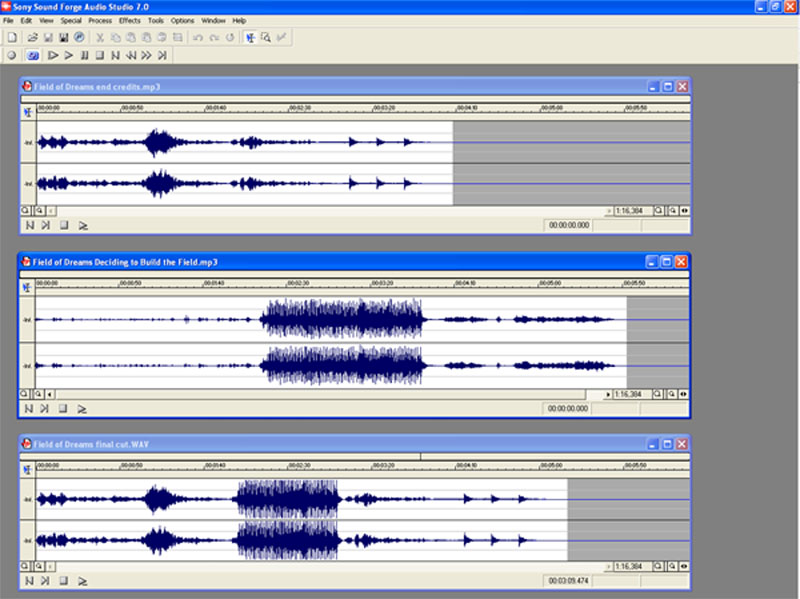Click the Open file folder icon
This screenshot has height=599, width=800.
click(x=33, y=37)
